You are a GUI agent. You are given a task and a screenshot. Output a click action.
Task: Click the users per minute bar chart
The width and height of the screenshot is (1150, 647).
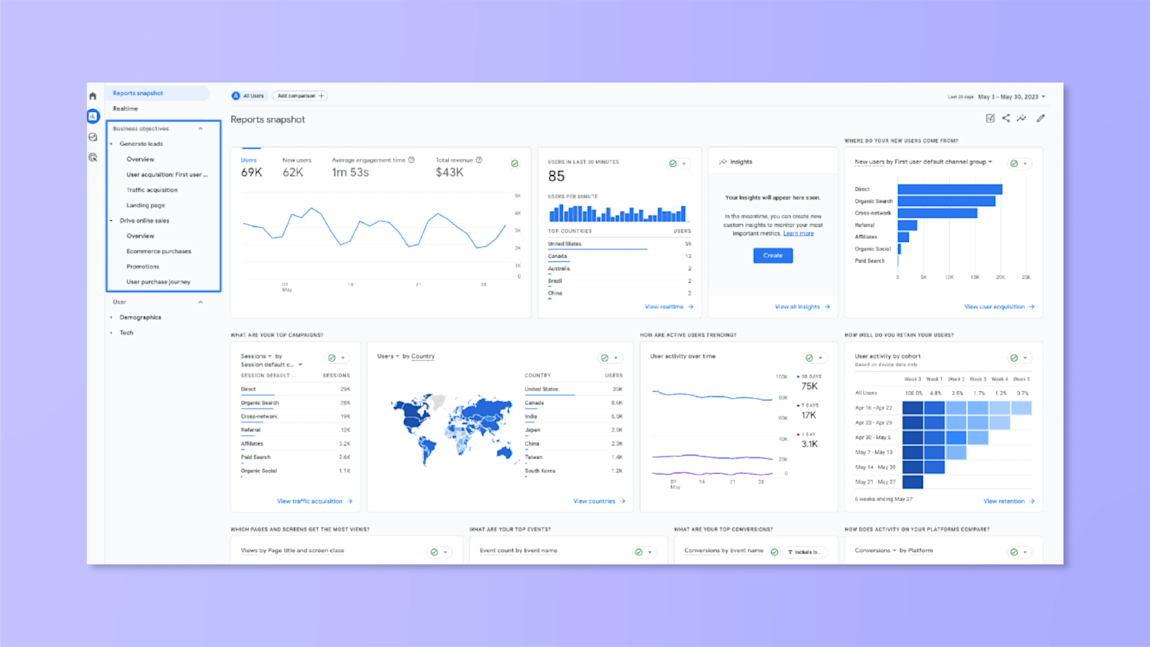coord(618,213)
